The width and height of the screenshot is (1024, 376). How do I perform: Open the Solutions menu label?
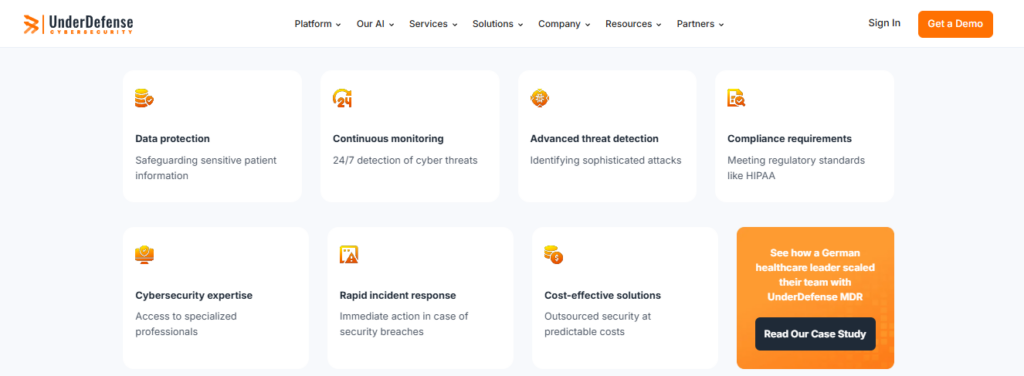493,24
